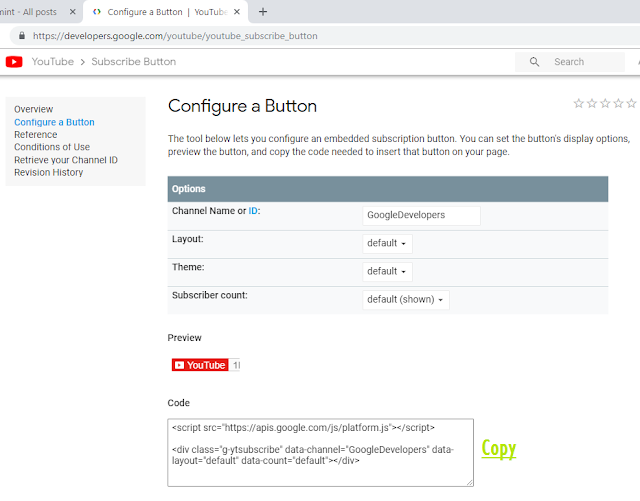Screen dimensions: 640x501
Task: Open a new browser tab with plus icon
Action: click(x=263, y=12)
